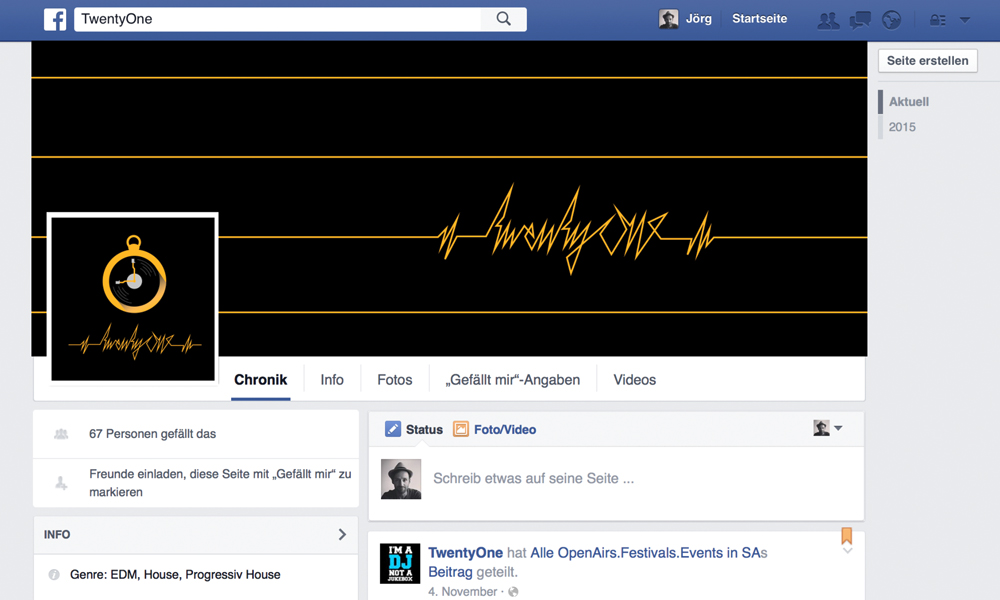Go to Startseite

click(x=759, y=19)
